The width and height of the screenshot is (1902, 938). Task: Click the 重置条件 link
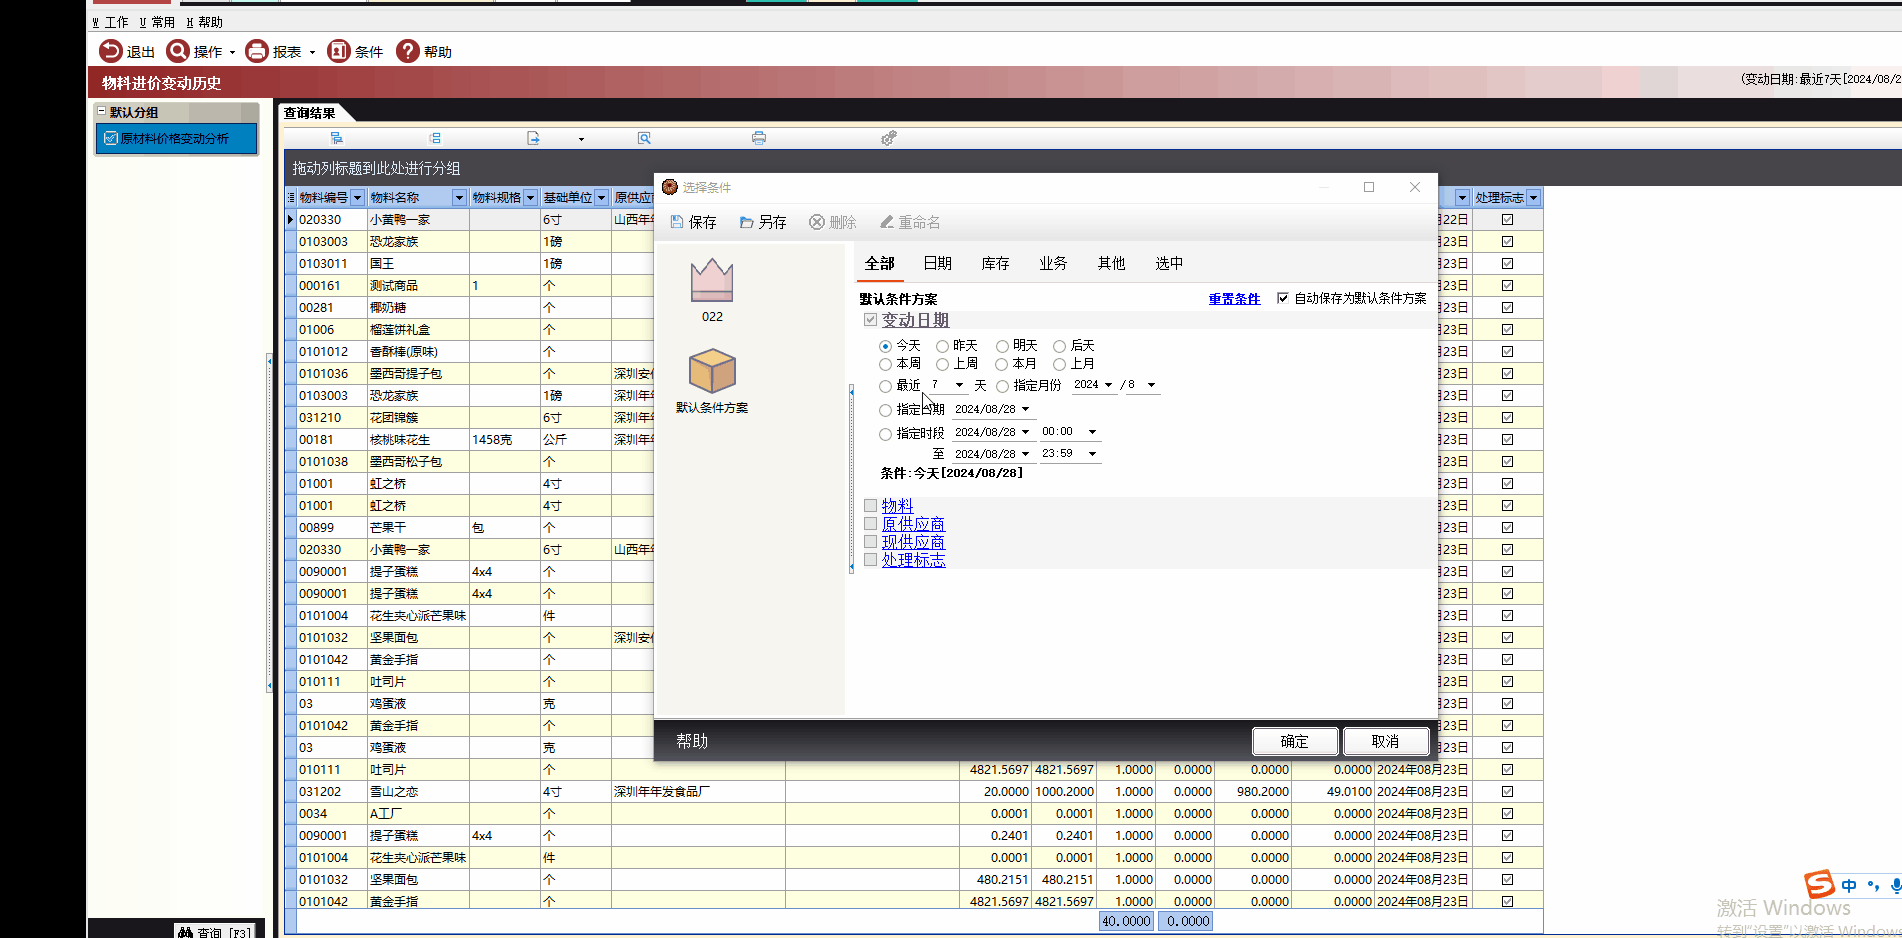(x=1234, y=299)
